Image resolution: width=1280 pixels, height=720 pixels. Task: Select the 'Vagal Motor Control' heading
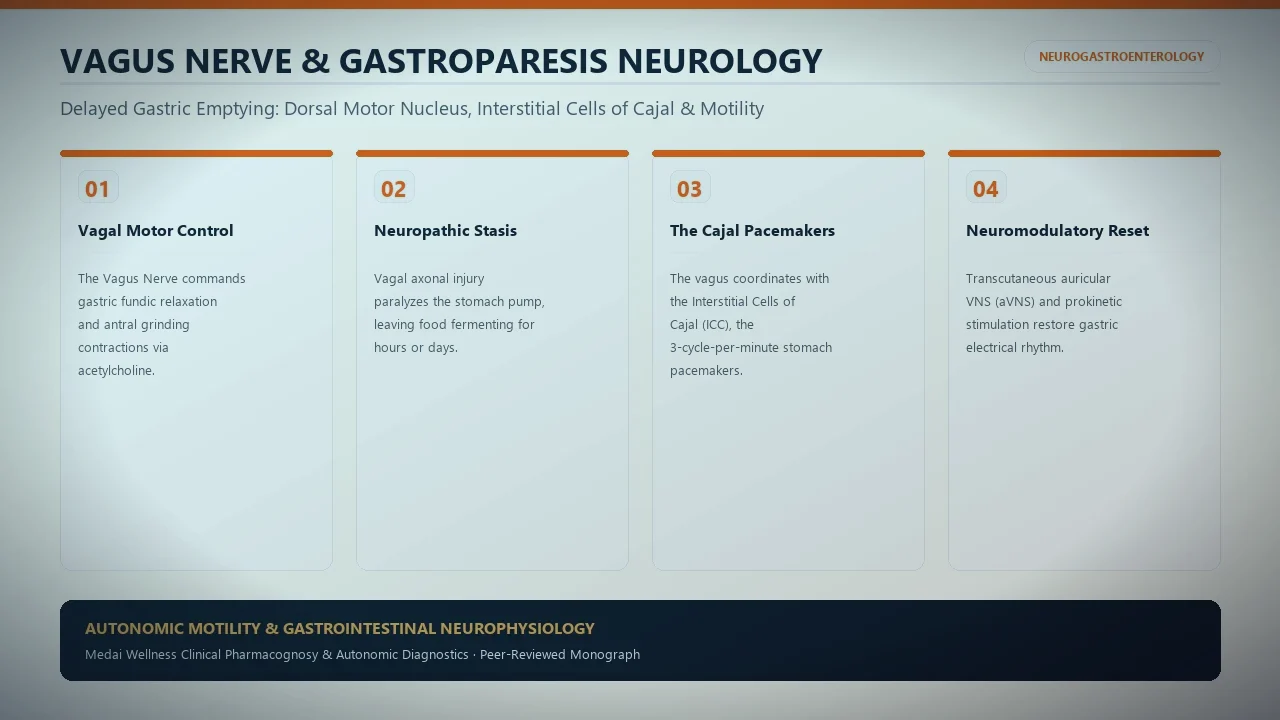[156, 231]
